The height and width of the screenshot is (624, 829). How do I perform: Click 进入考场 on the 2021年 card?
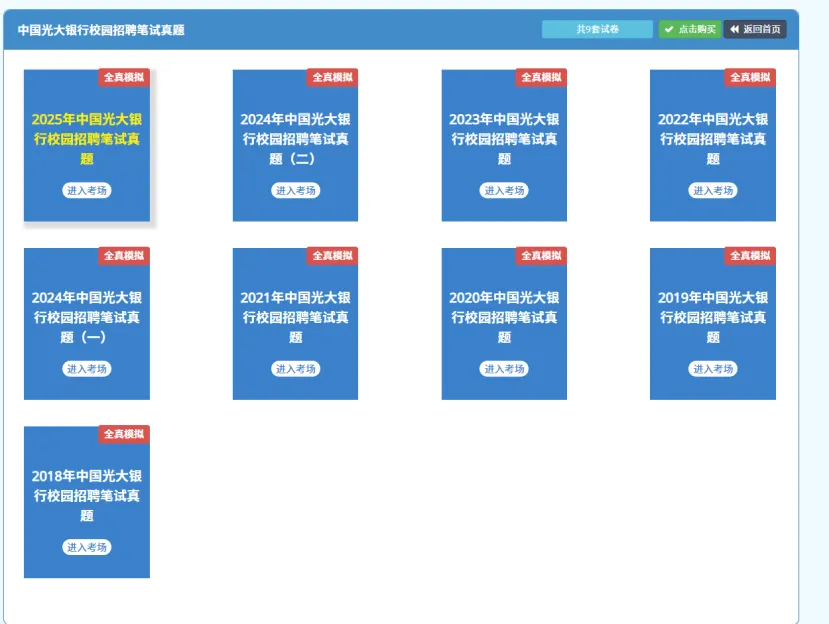pos(296,369)
